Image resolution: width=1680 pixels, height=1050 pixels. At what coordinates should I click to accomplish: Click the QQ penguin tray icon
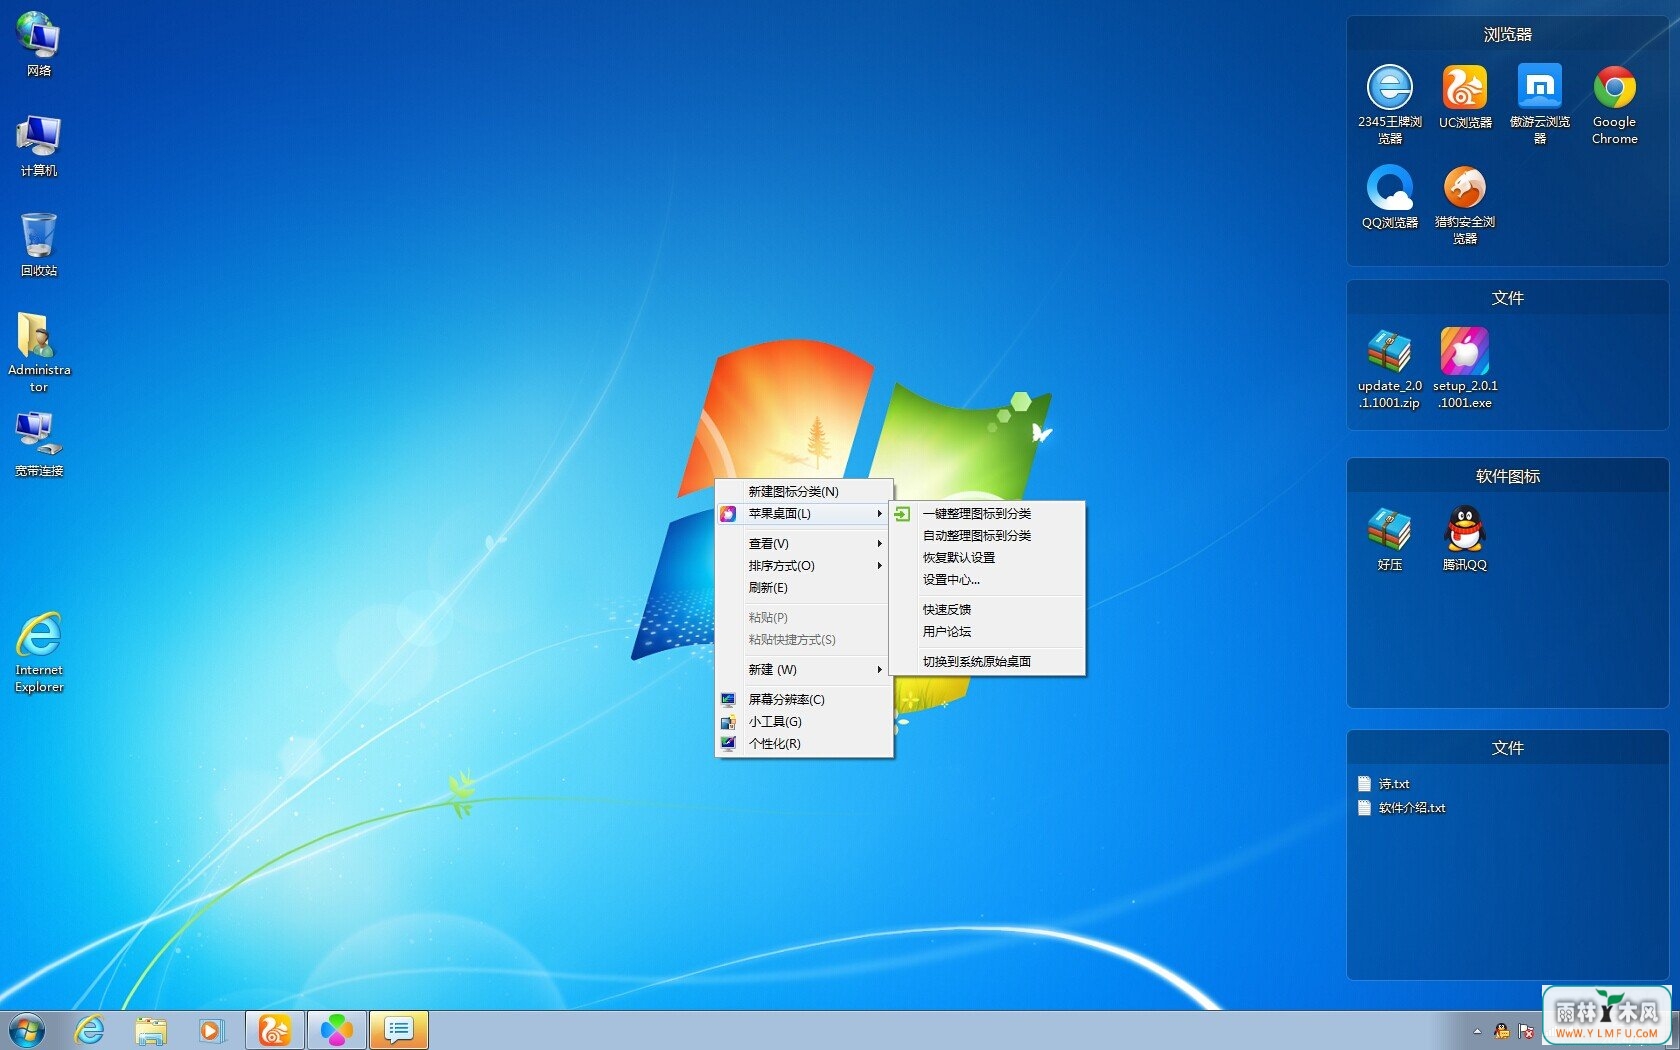pyautogui.click(x=1501, y=1031)
